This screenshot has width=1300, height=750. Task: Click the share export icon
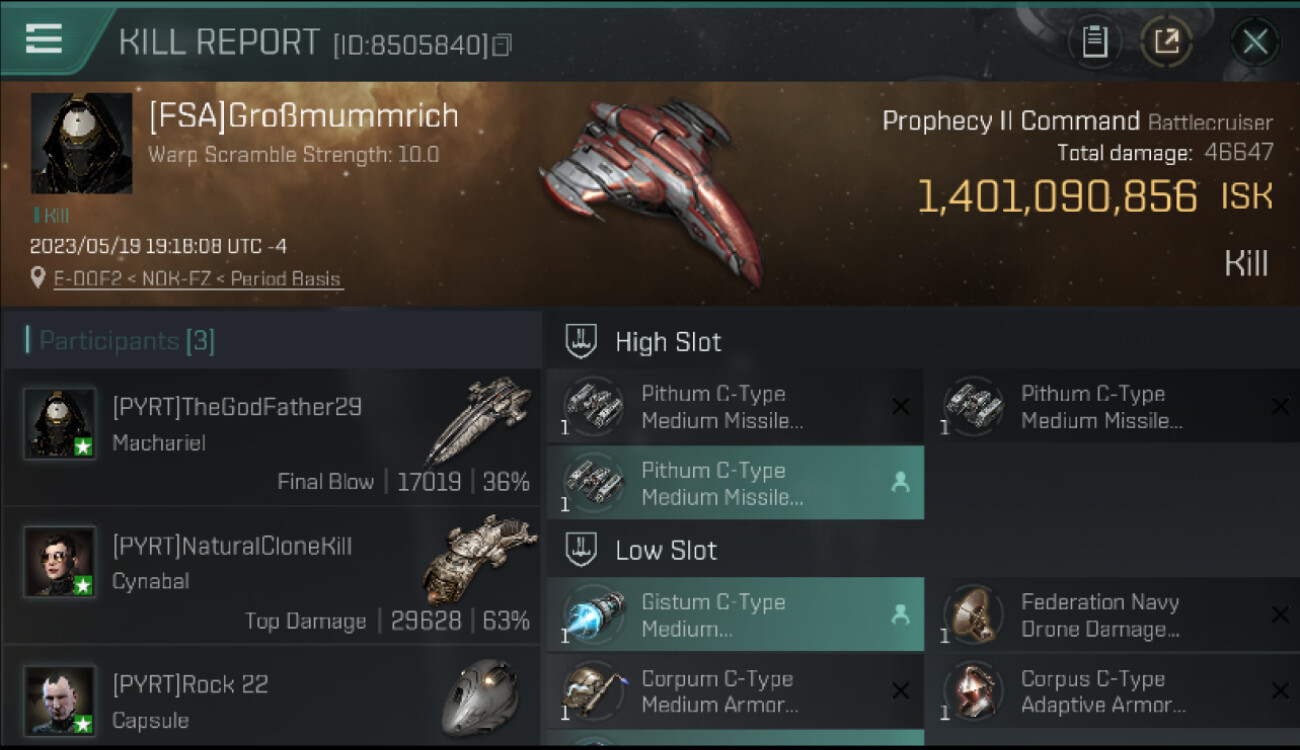(x=1167, y=42)
